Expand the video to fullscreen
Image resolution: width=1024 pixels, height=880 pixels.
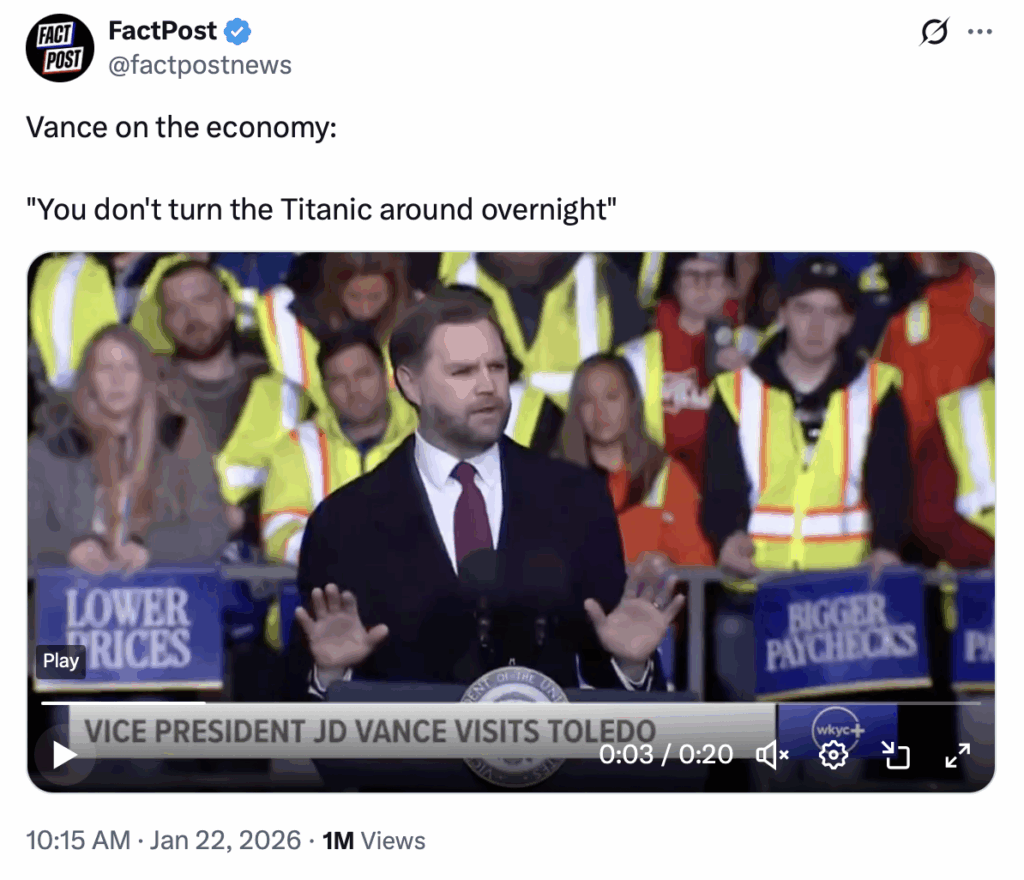coord(957,755)
